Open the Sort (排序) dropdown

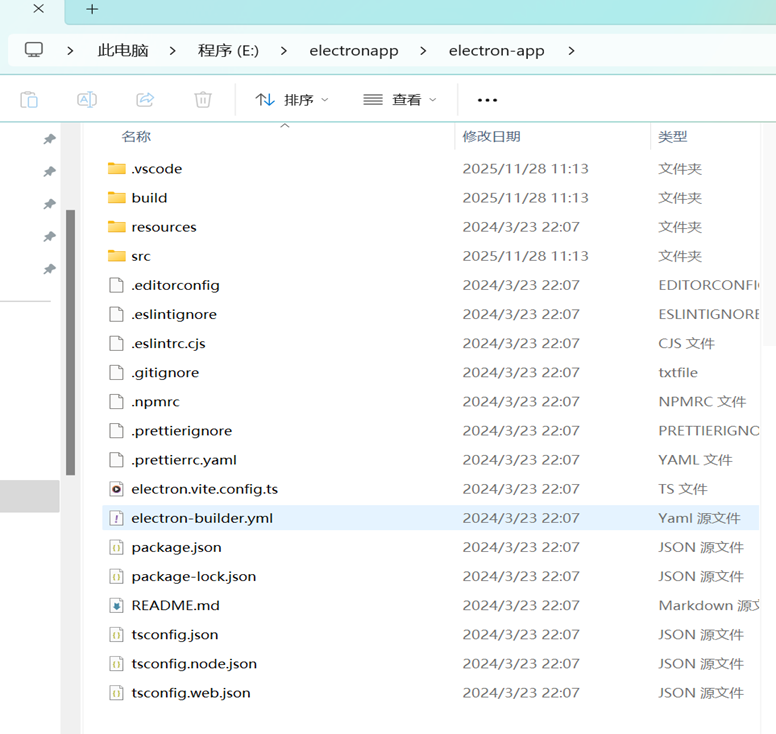(292, 100)
